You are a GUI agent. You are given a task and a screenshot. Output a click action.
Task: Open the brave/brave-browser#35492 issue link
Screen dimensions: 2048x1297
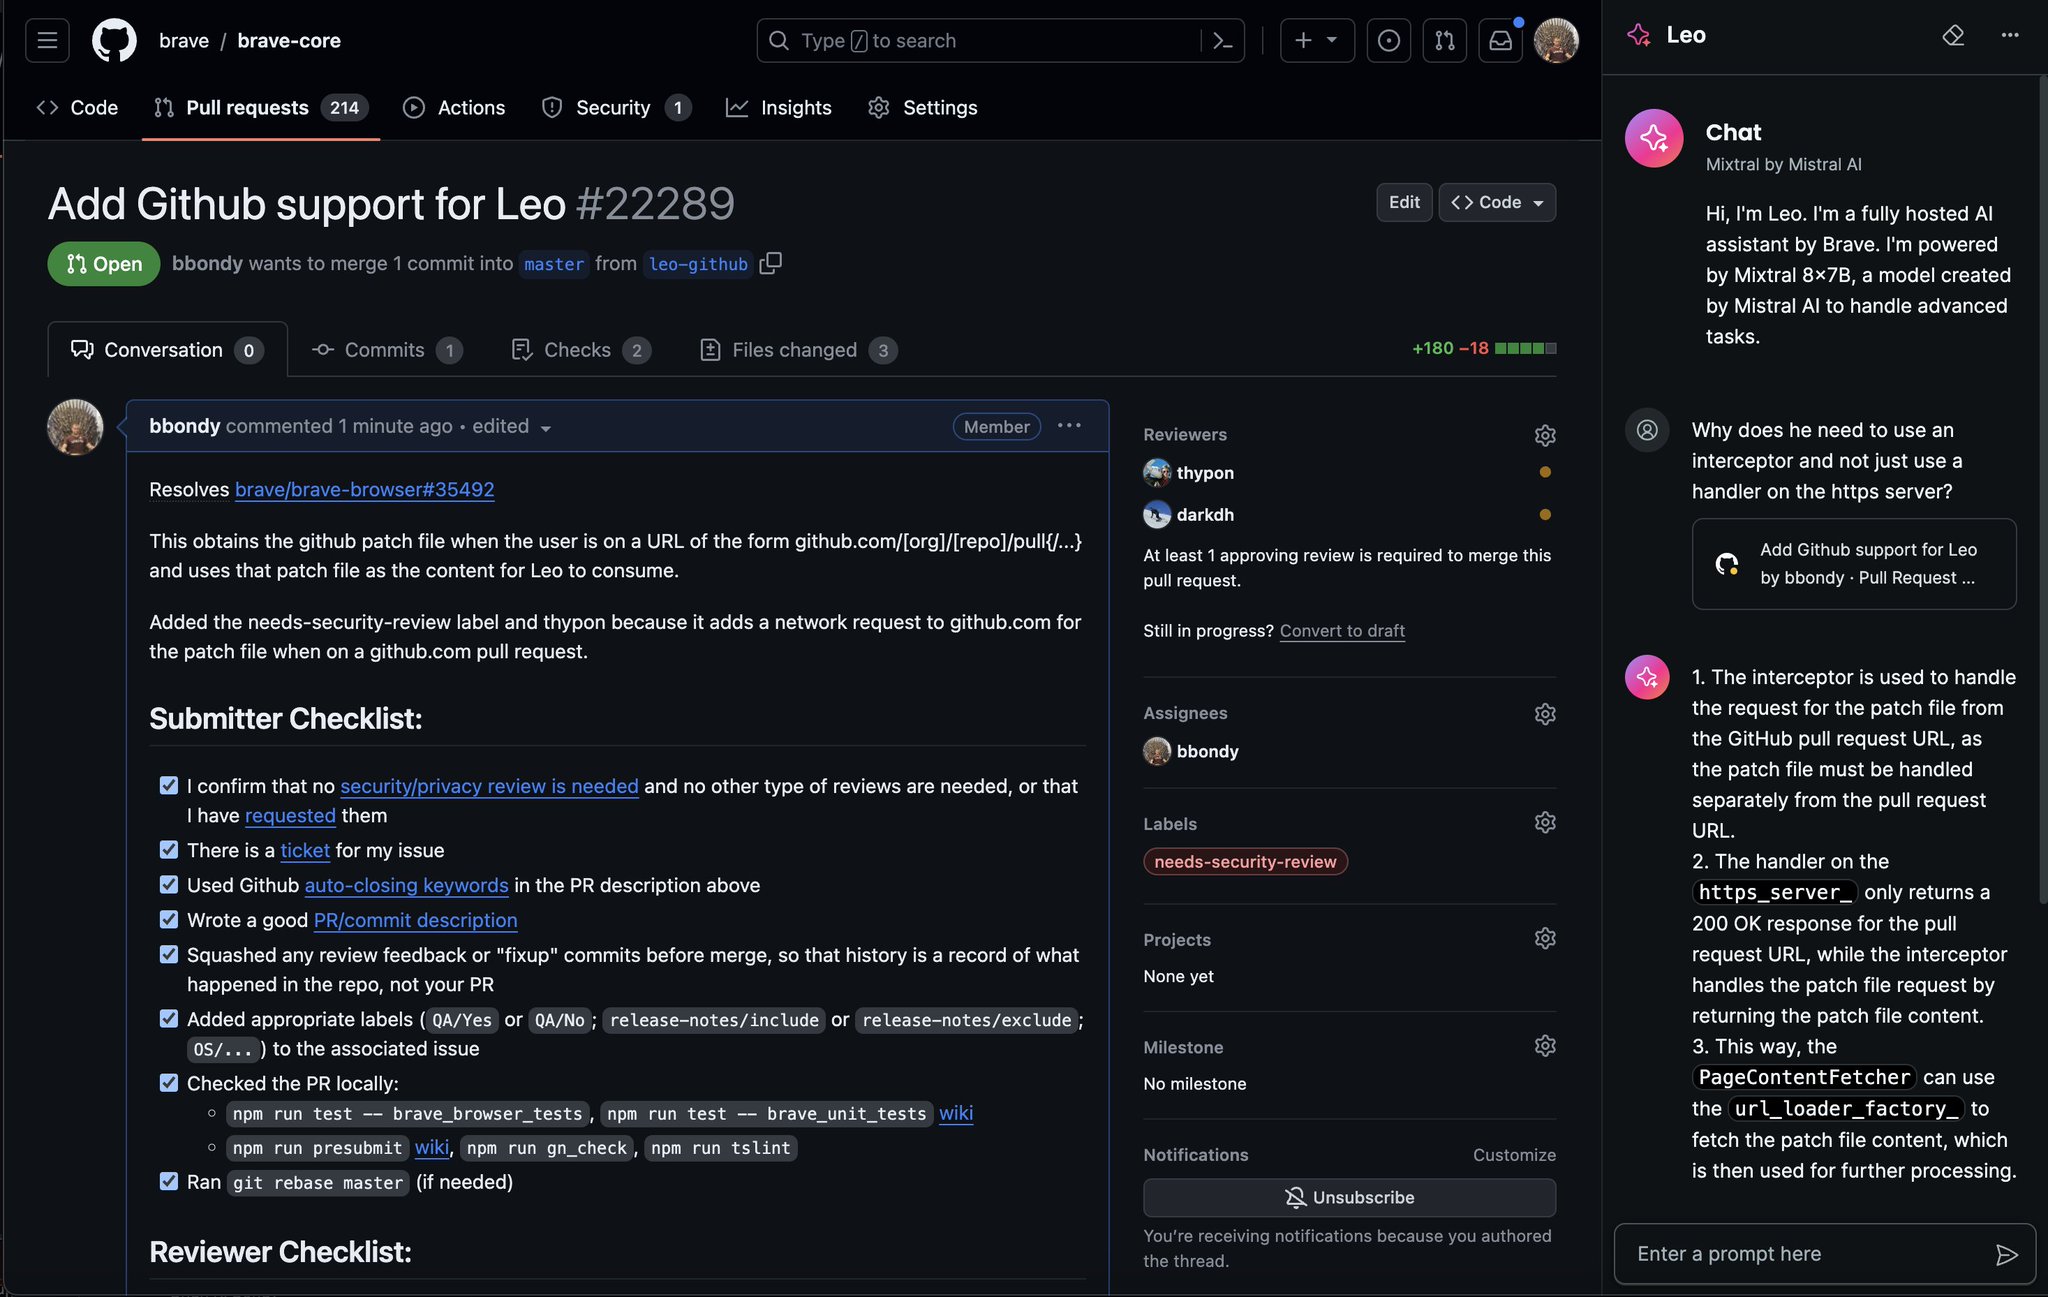364,490
